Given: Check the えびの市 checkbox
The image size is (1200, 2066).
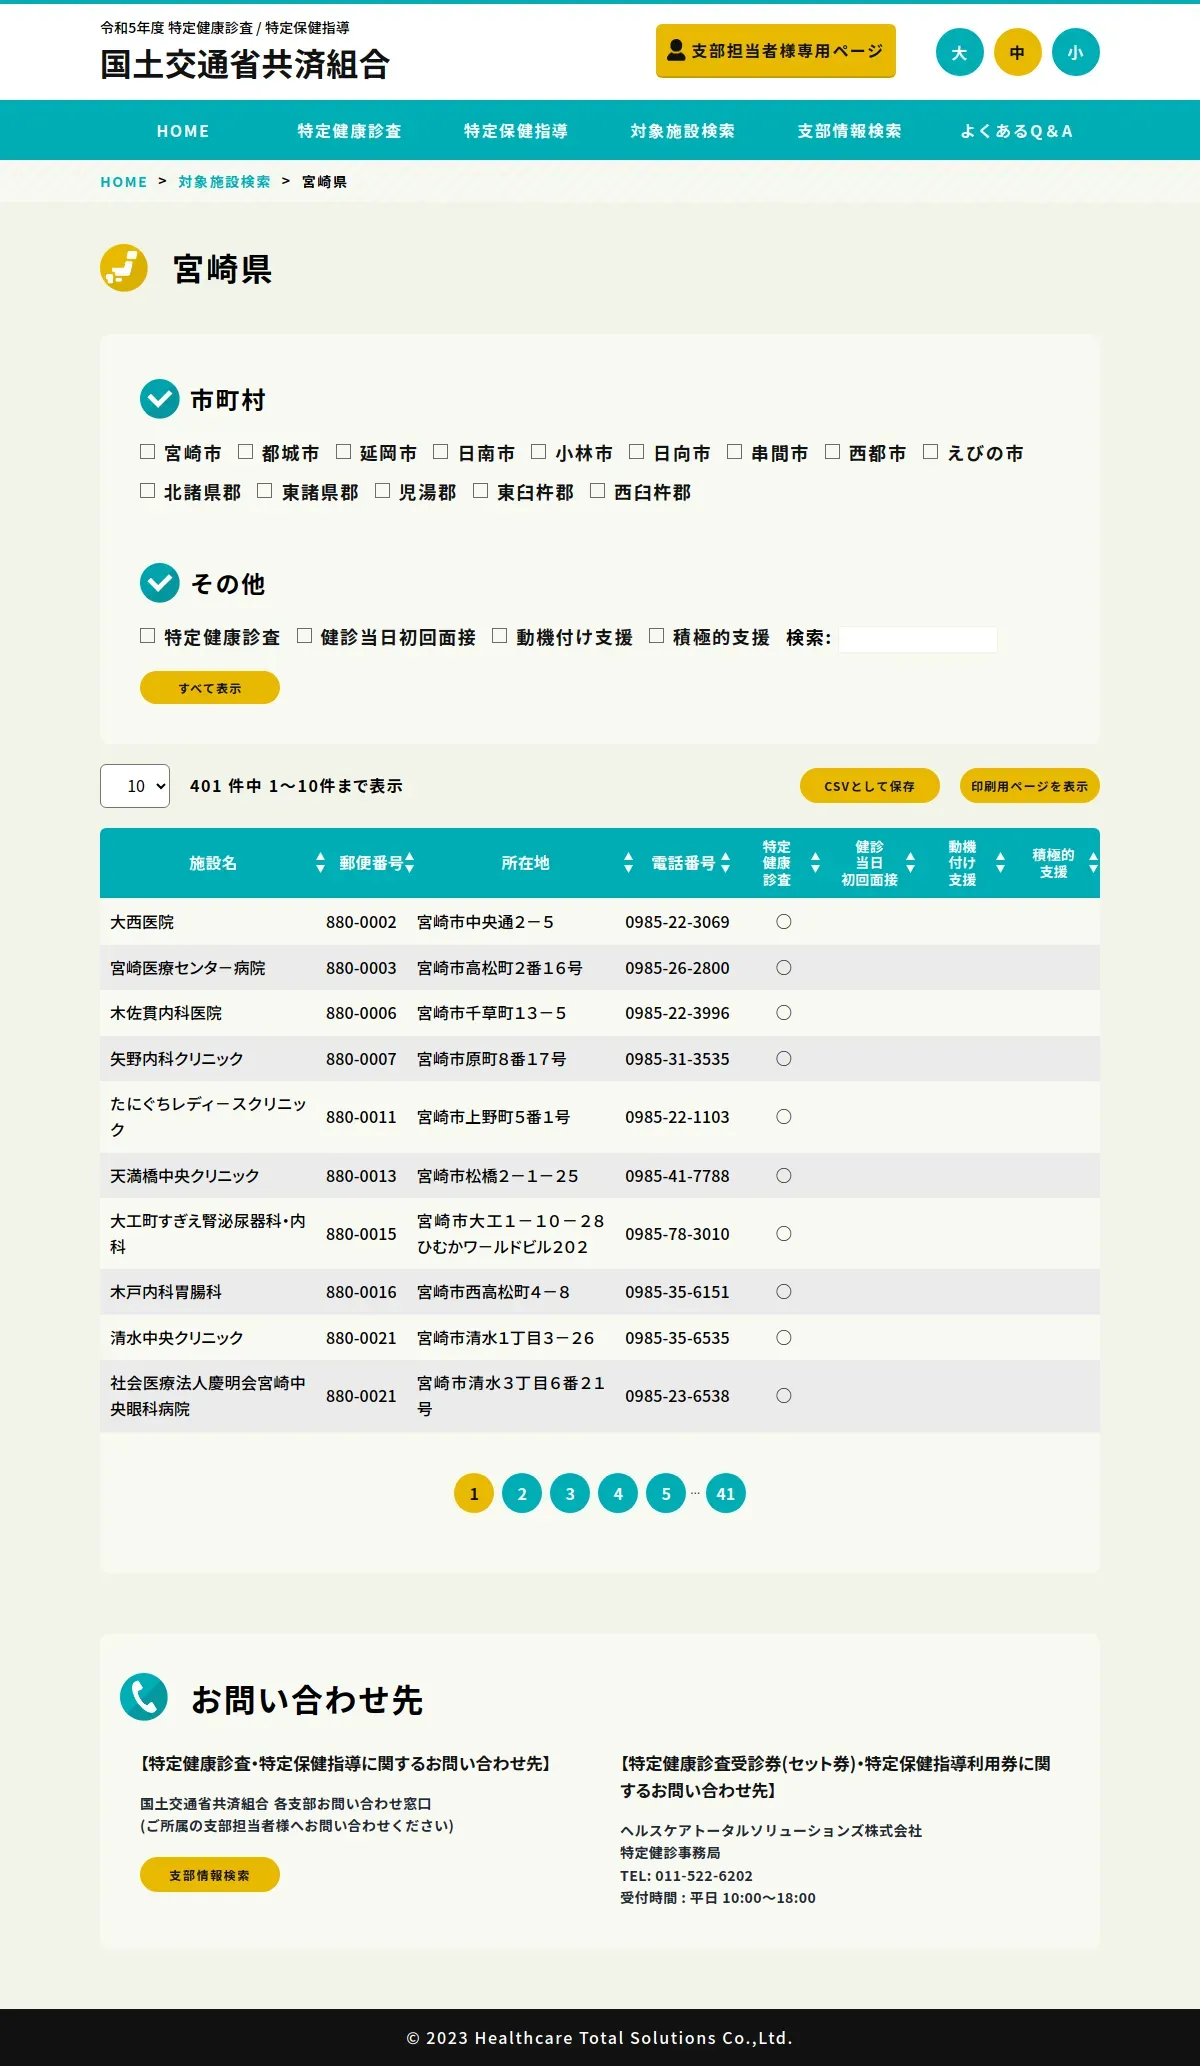Looking at the screenshot, I should [930, 452].
